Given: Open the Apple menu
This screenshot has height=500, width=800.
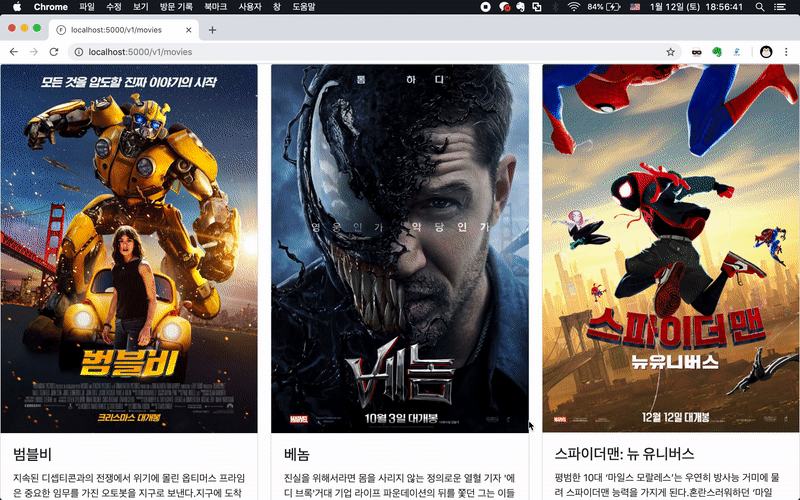Looking at the screenshot, I should pos(17,7).
